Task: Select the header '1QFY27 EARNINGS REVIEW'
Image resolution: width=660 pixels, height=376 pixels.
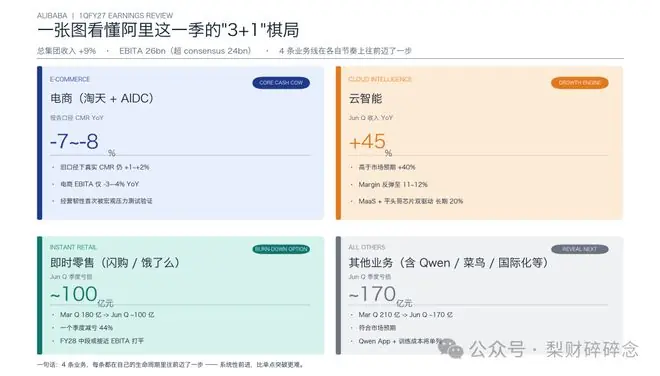Action: click(x=126, y=16)
